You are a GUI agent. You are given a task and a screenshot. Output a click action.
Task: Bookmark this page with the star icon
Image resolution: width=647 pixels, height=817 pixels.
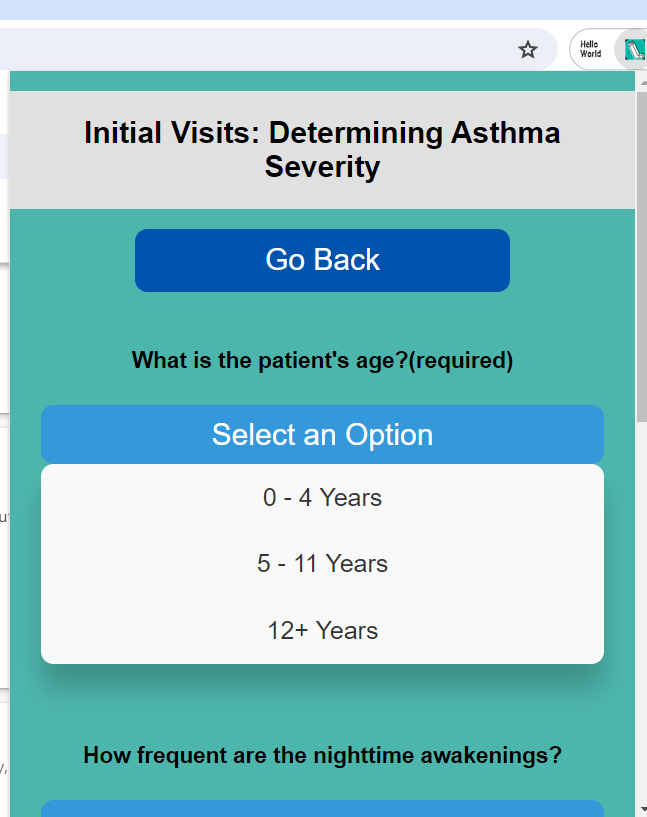click(x=528, y=50)
